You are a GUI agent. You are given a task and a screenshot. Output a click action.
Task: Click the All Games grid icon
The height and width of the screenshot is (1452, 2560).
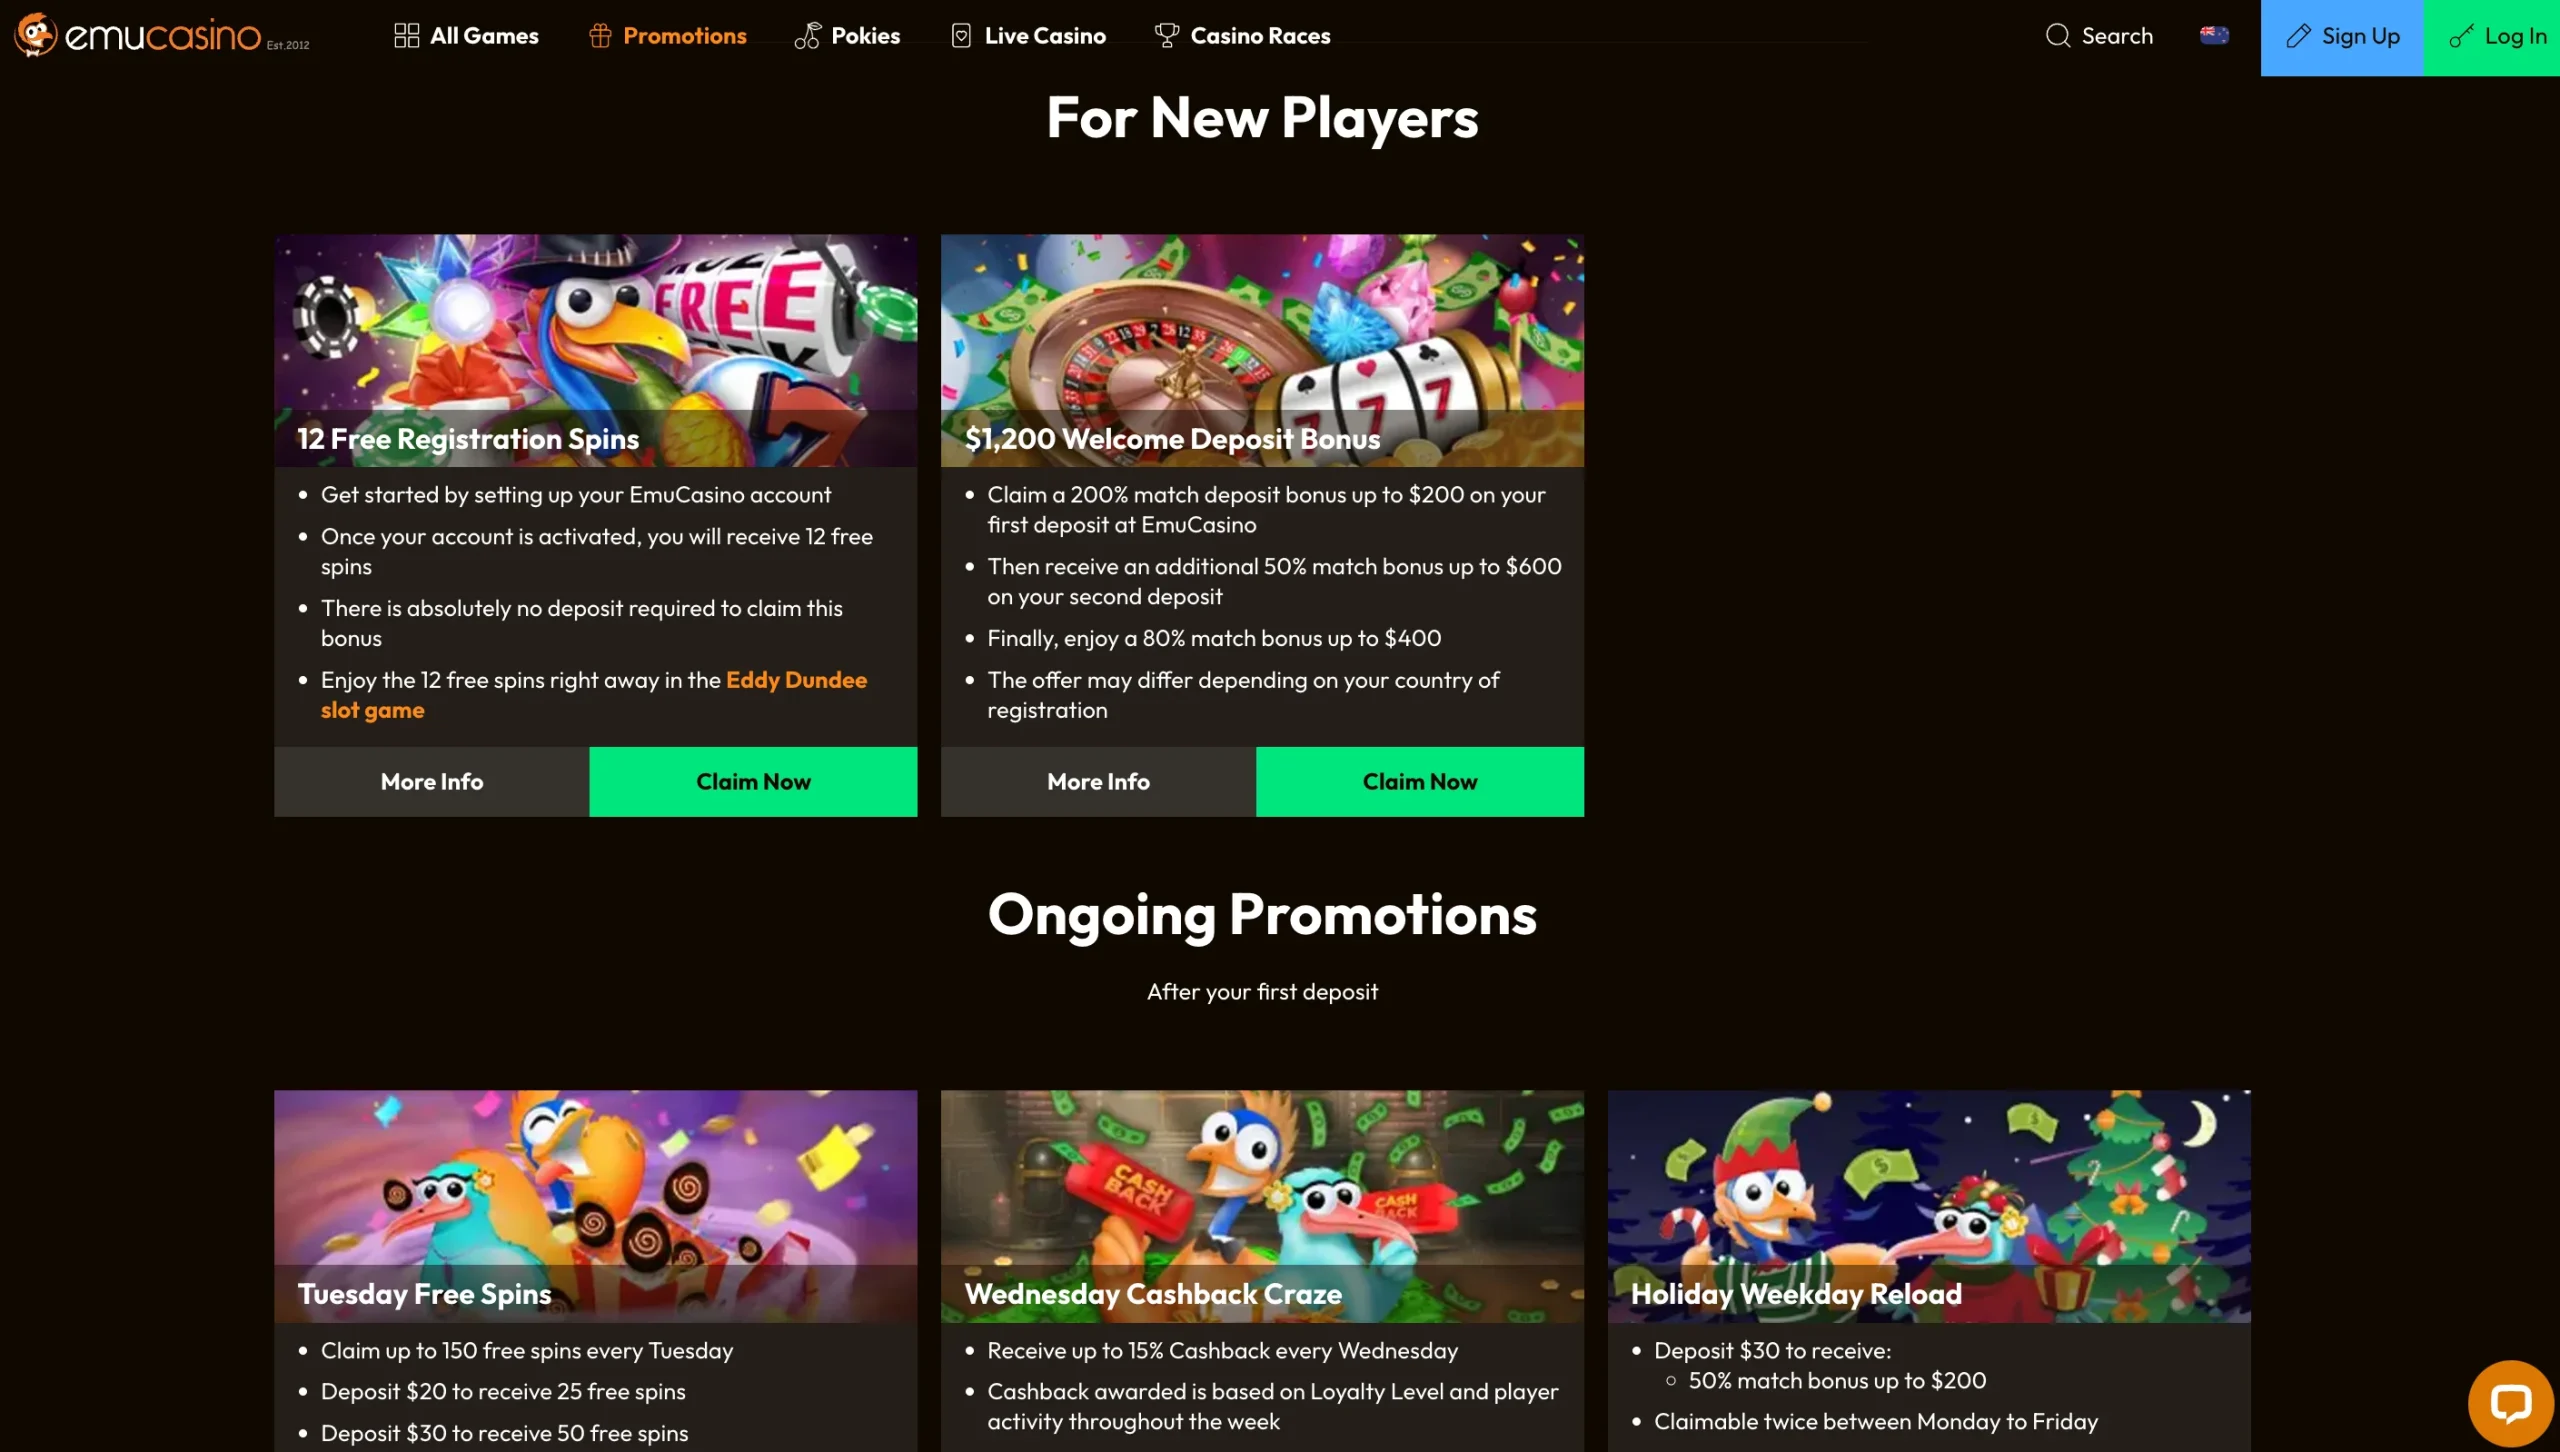click(406, 36)
